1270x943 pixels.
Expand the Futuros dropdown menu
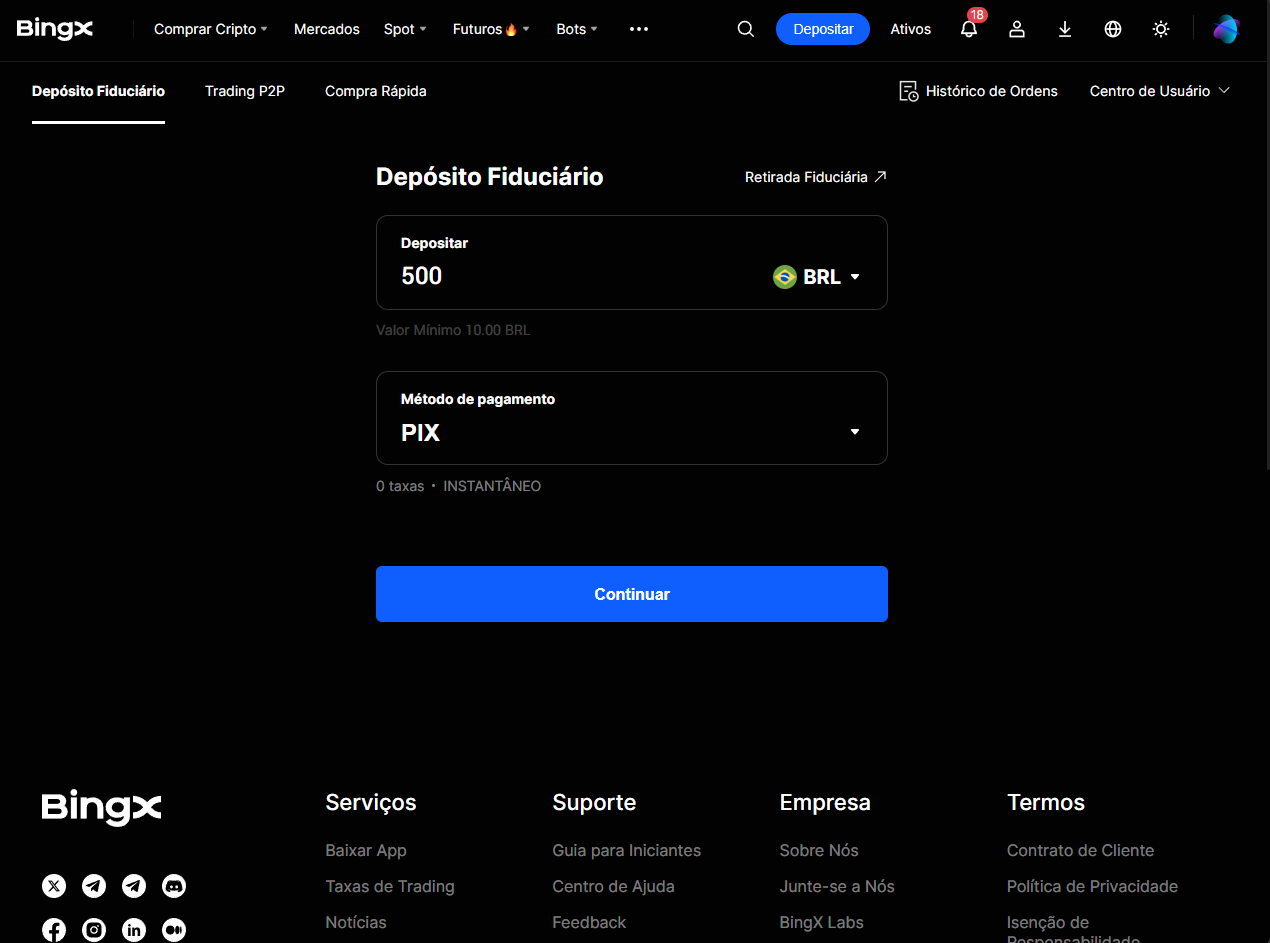(491, 29)
